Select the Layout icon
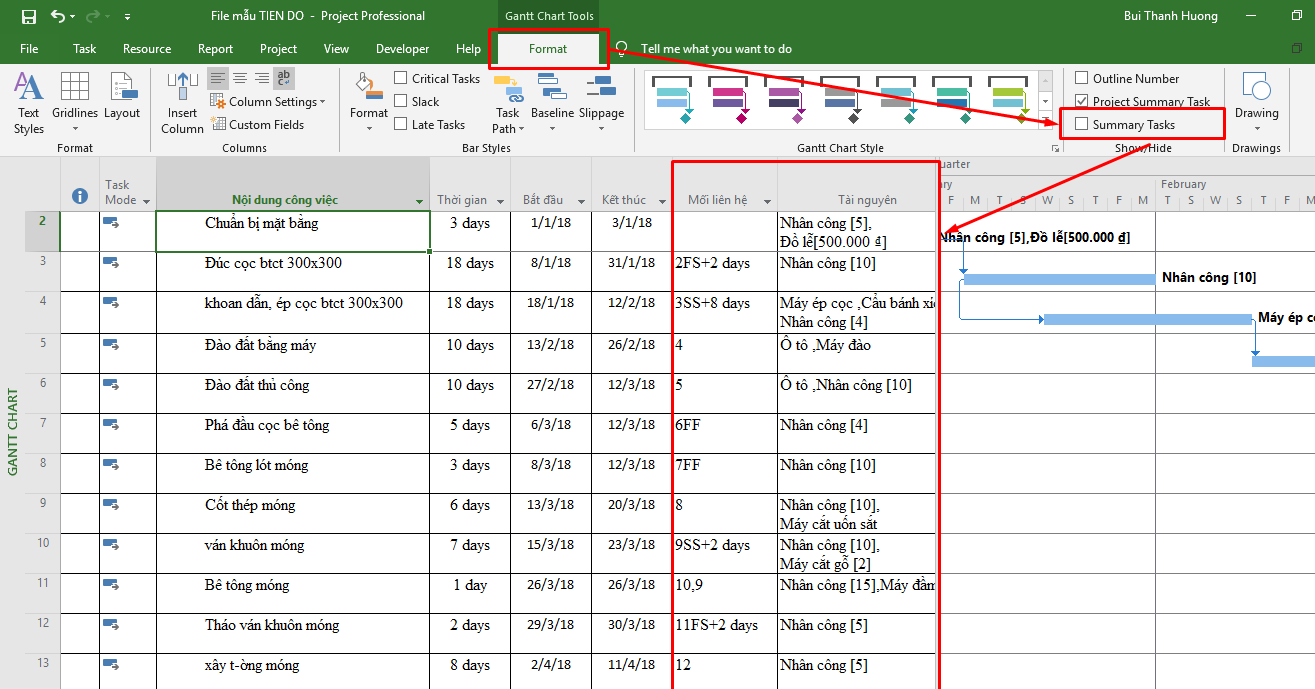1315x689 pixels. (x=122, y=95)
